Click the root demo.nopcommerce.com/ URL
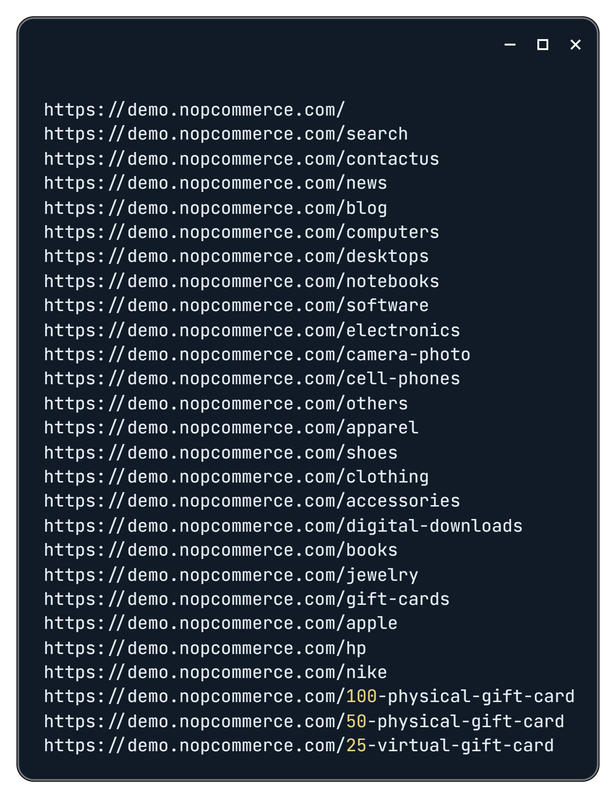616x798 pixels. [x=194, y=110]
